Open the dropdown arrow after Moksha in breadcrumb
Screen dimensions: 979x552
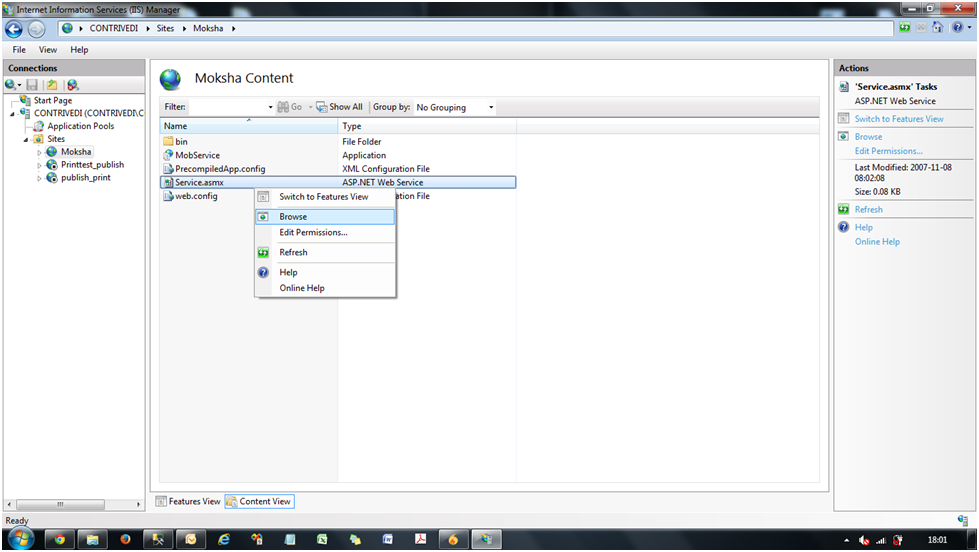pyautogui.click(x=234, y=29)
